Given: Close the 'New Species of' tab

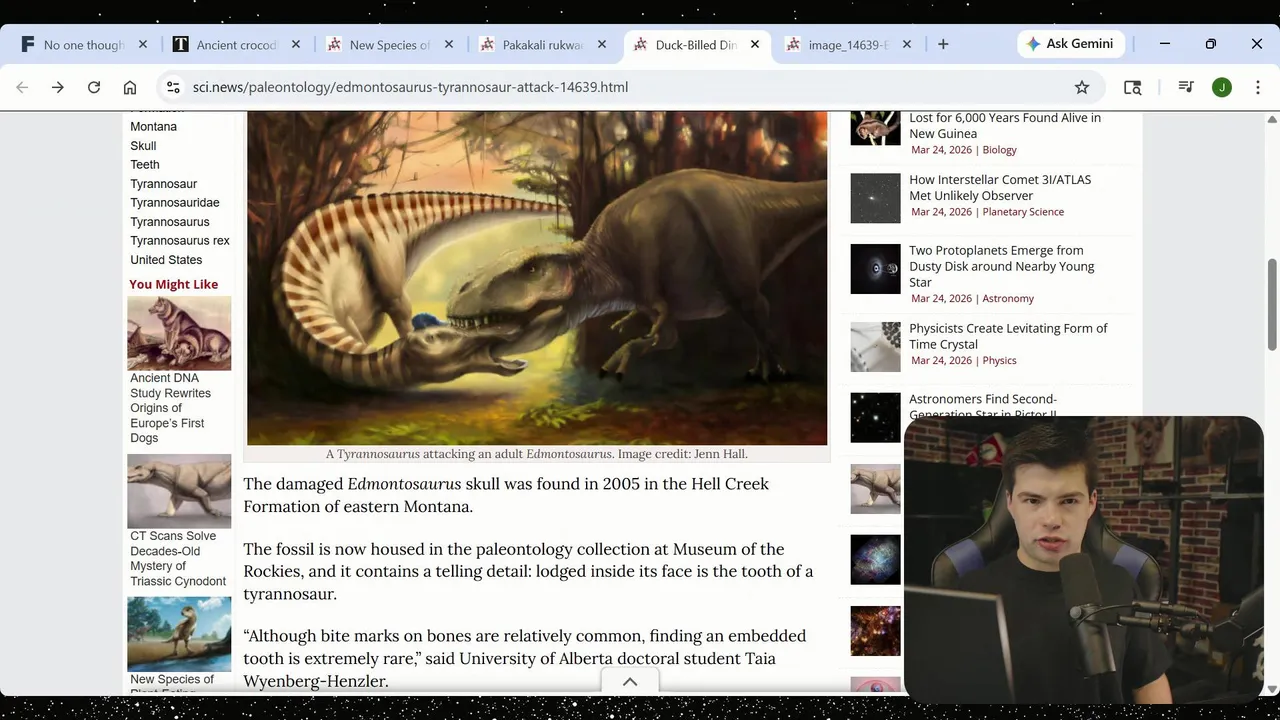Looking at the screenshot, I should (x=449, y=44).
